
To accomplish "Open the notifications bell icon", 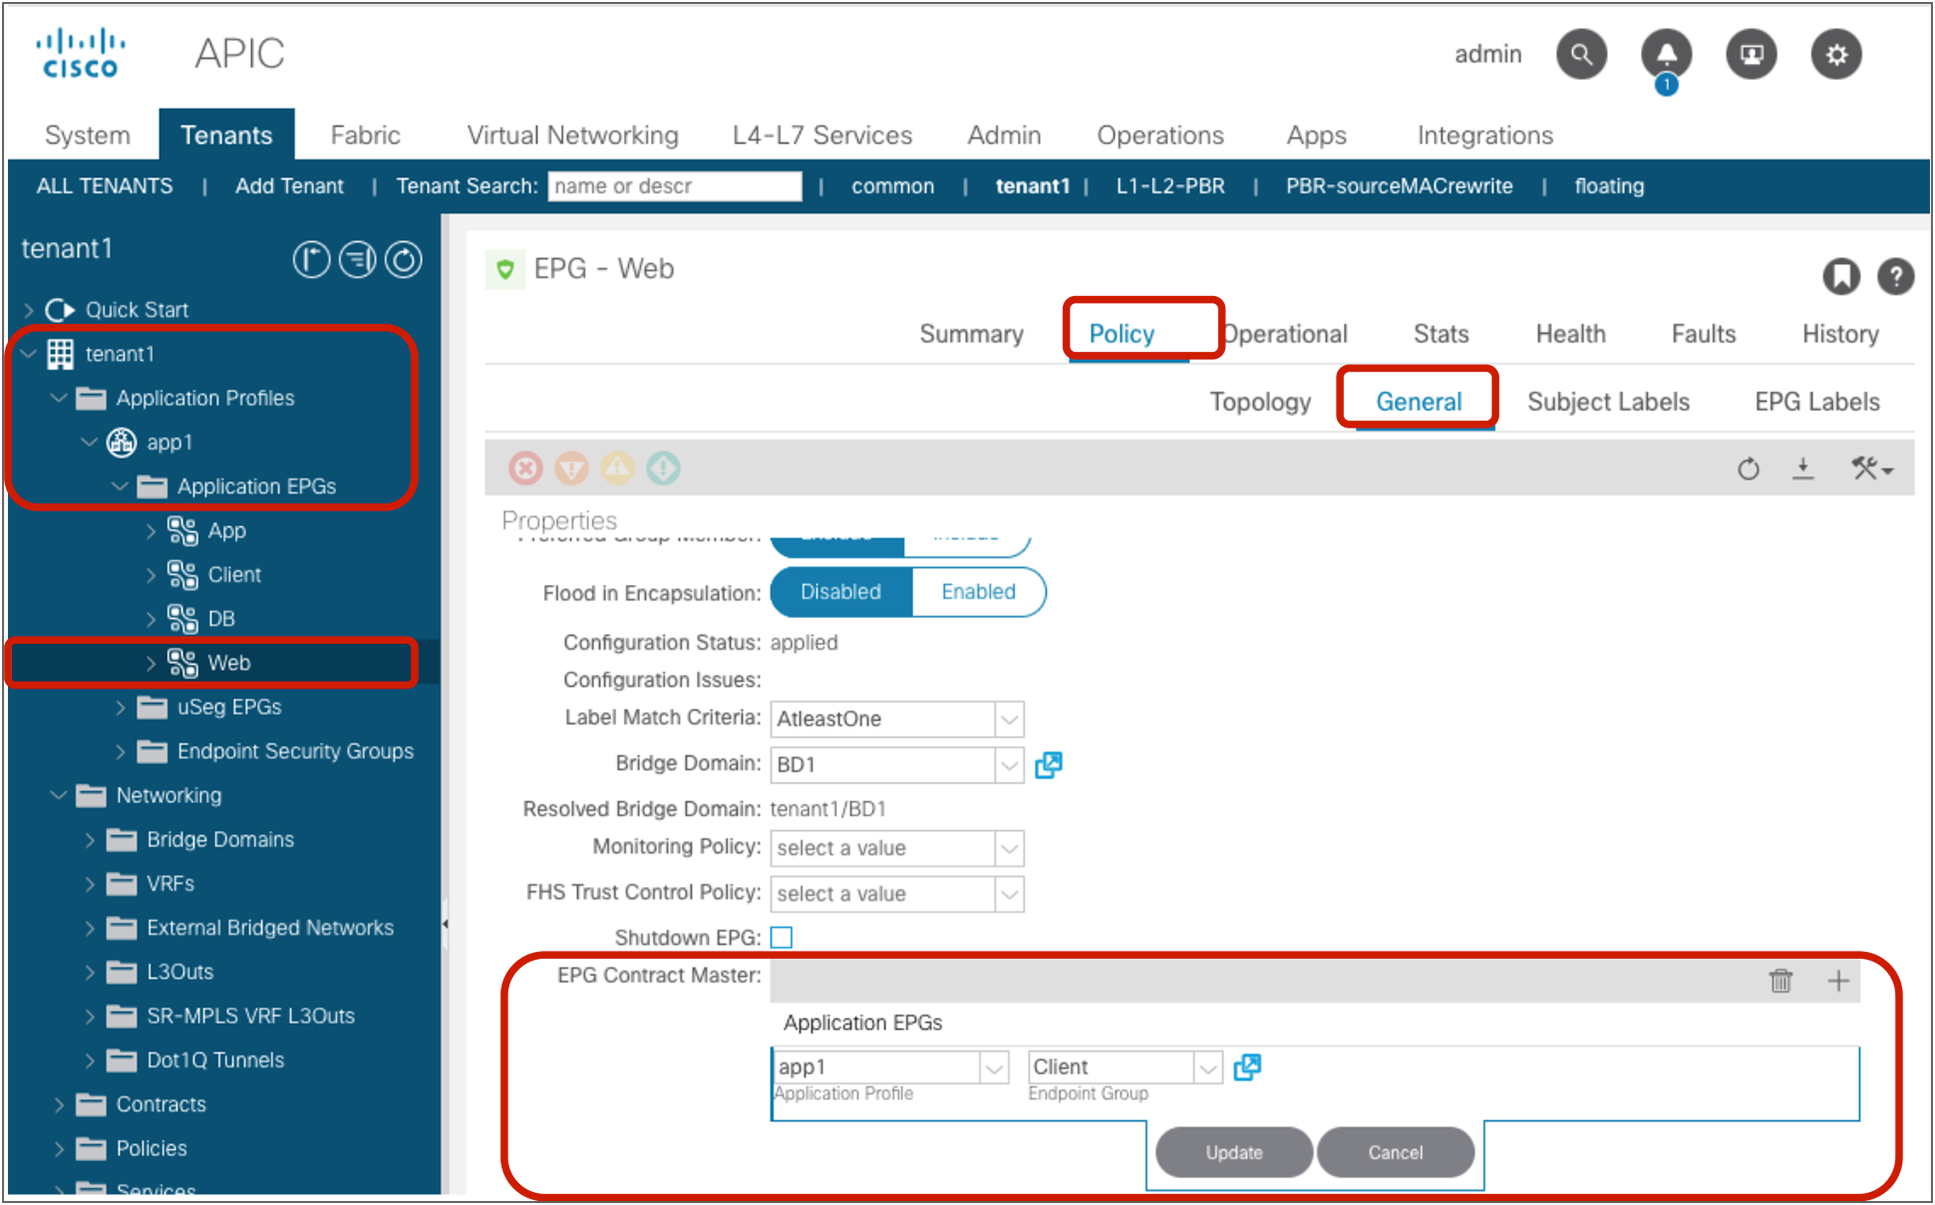I will (x=1666, y=54).
